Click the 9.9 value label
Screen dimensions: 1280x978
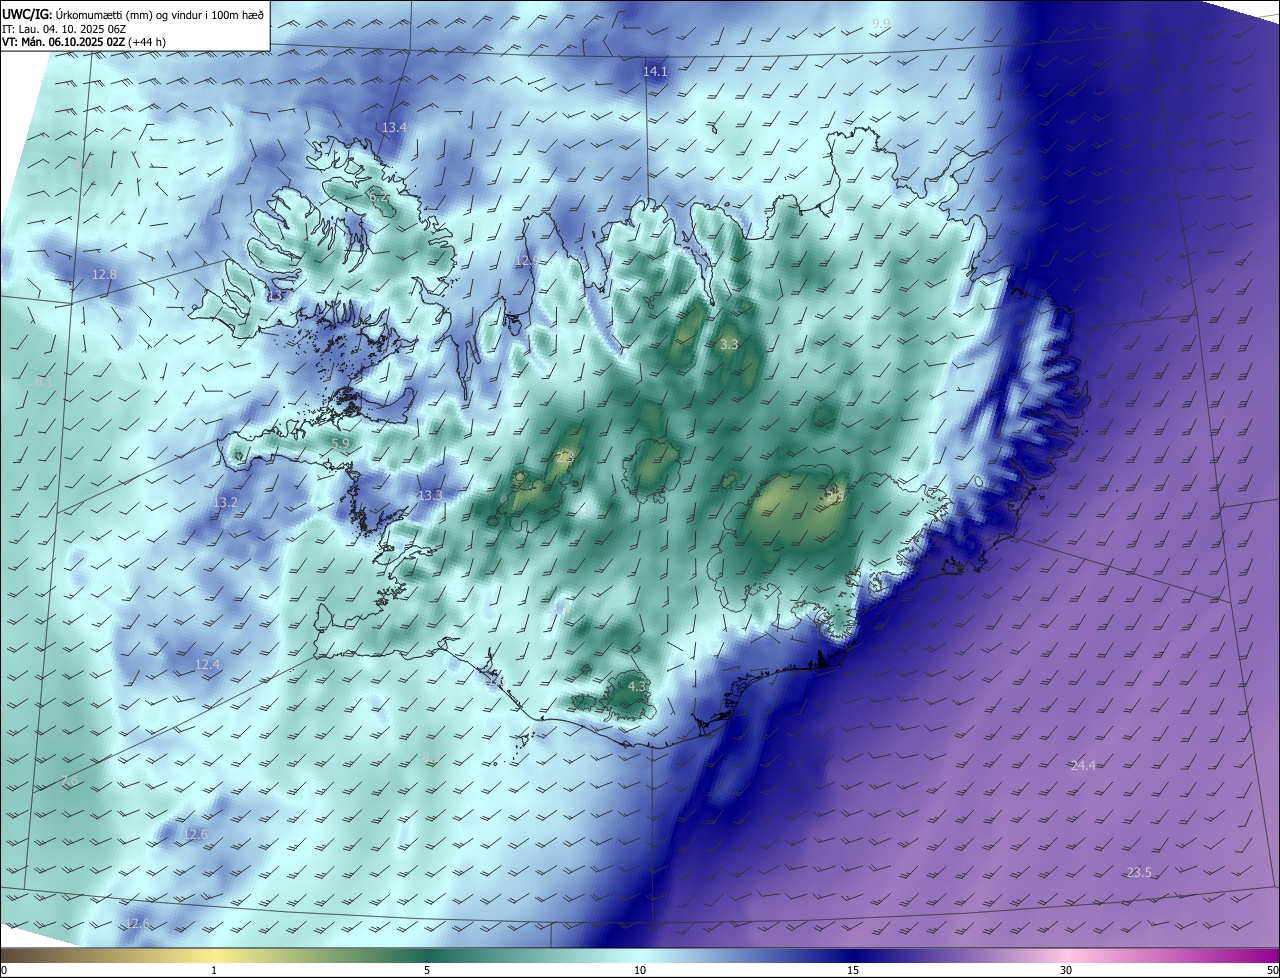(x=881, y=23)
